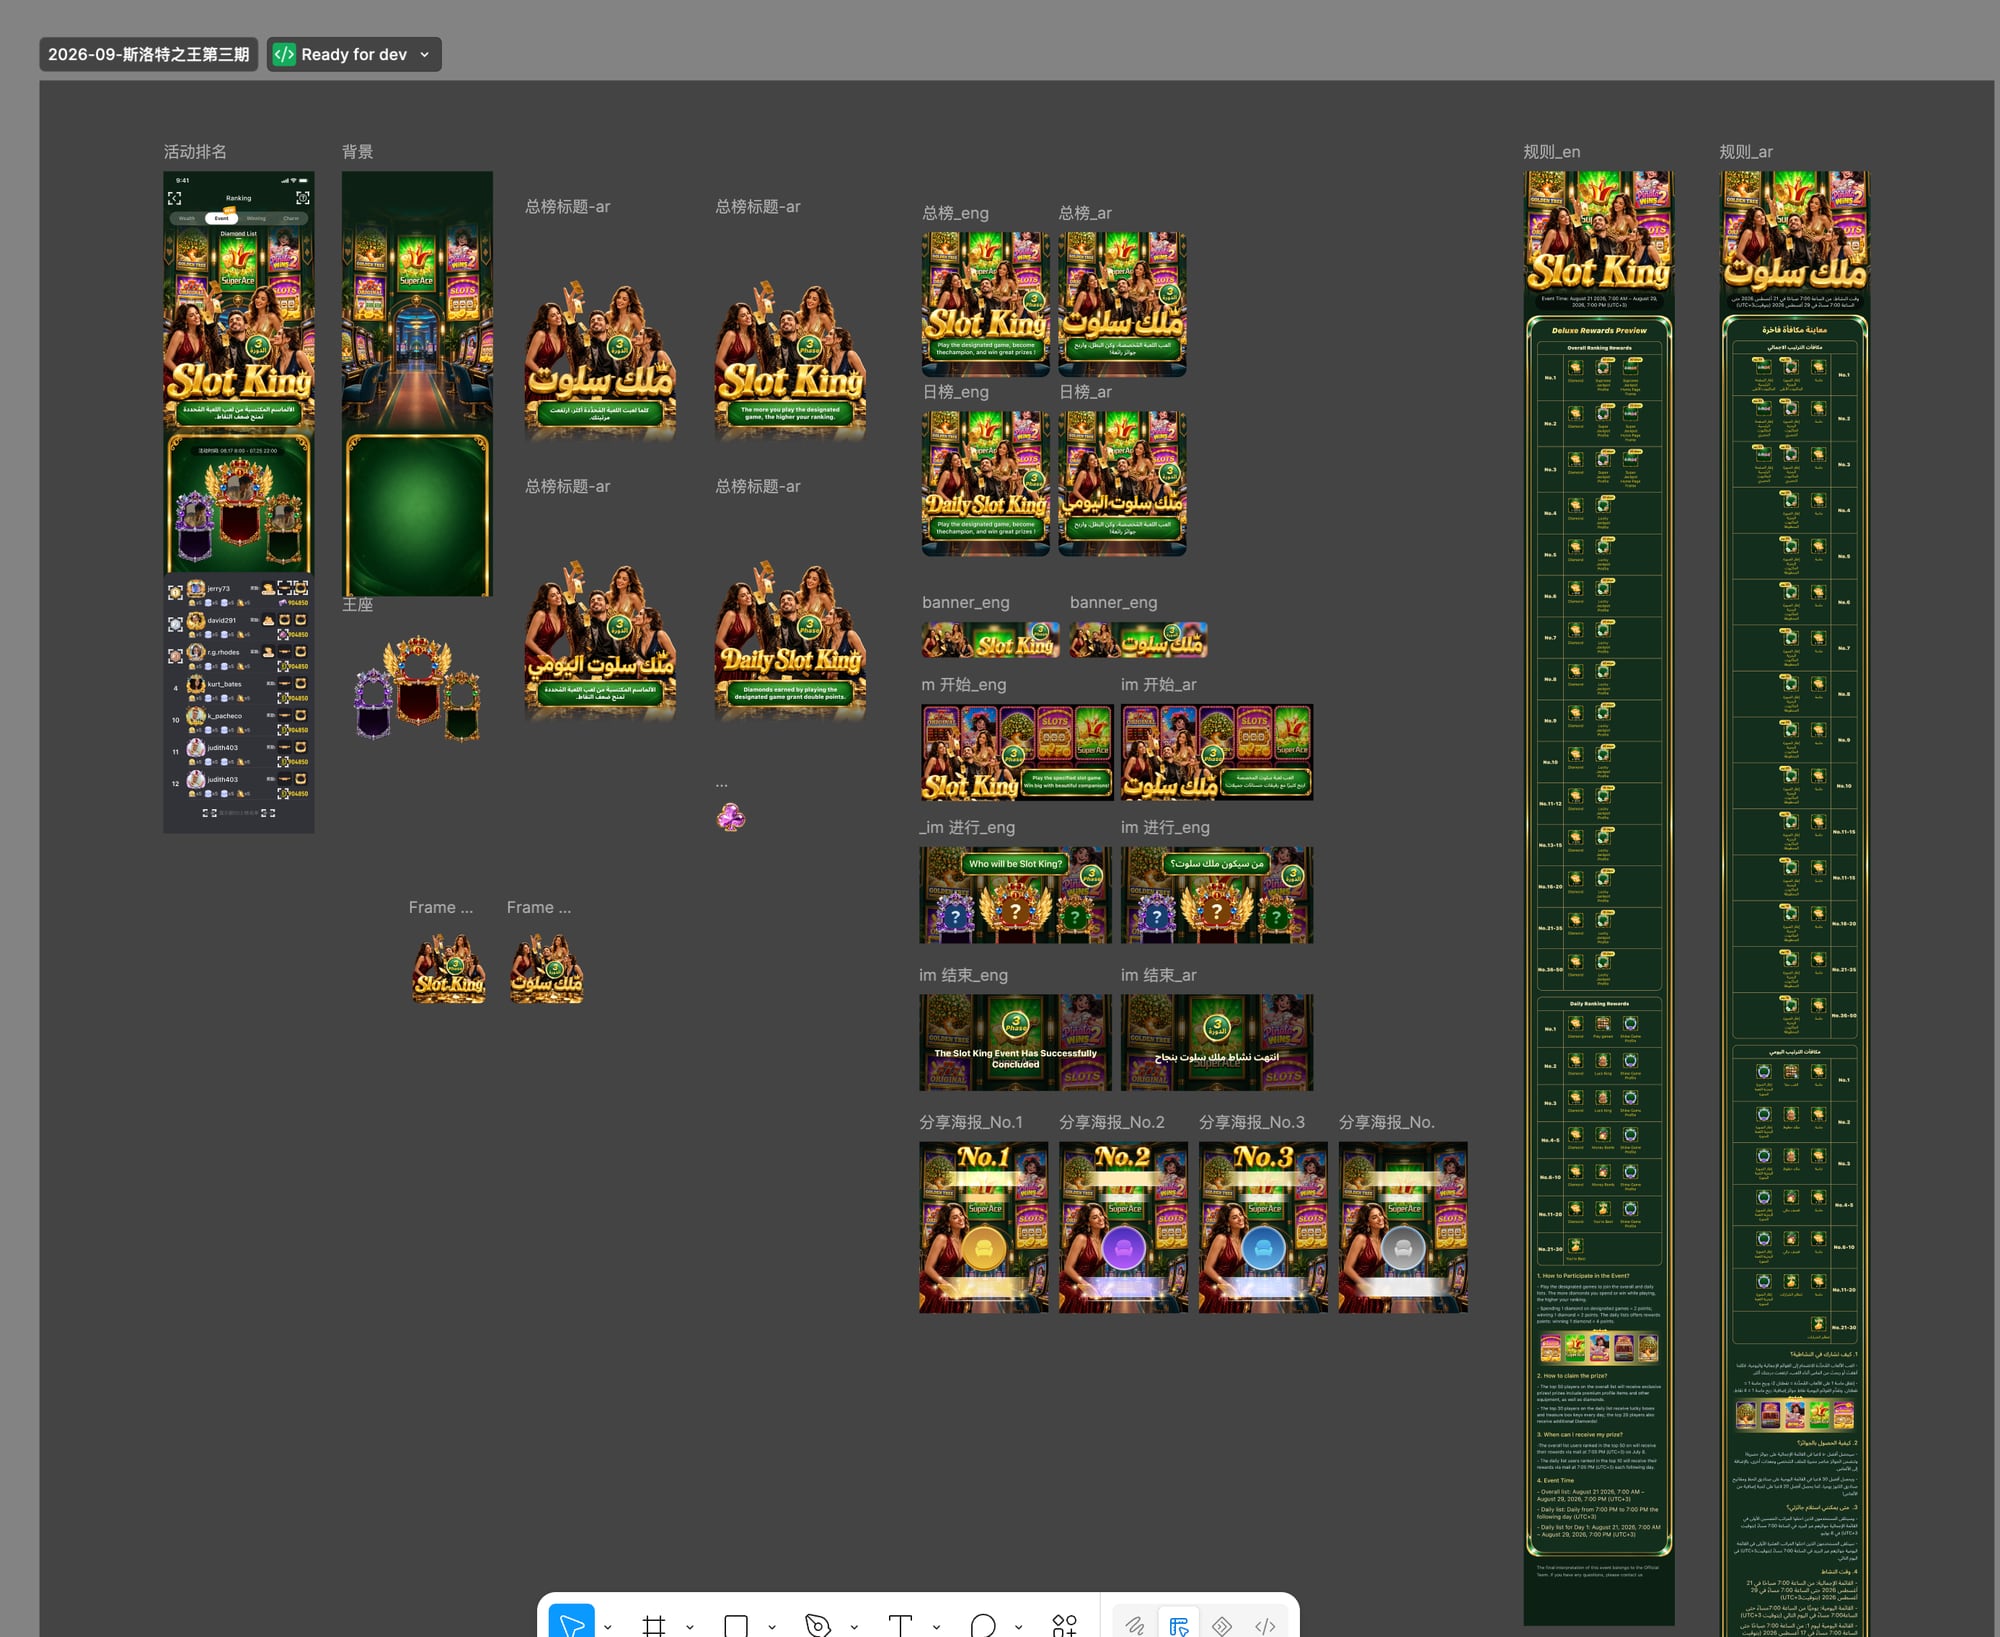Expand the Move tool options chevron
Image resolution: width=2000 pixels, height=1637 pixels.
pyautogui.click(x=608, y=1627)
